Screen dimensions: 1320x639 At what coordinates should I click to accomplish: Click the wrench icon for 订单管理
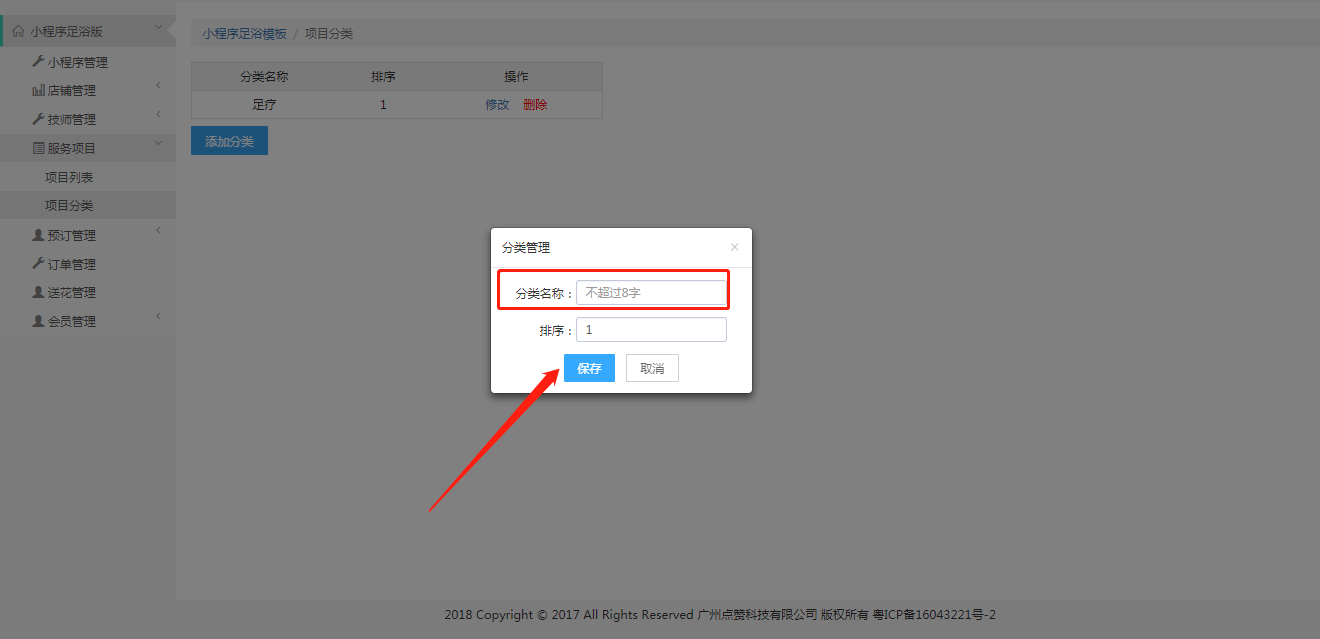click(38, 264)
